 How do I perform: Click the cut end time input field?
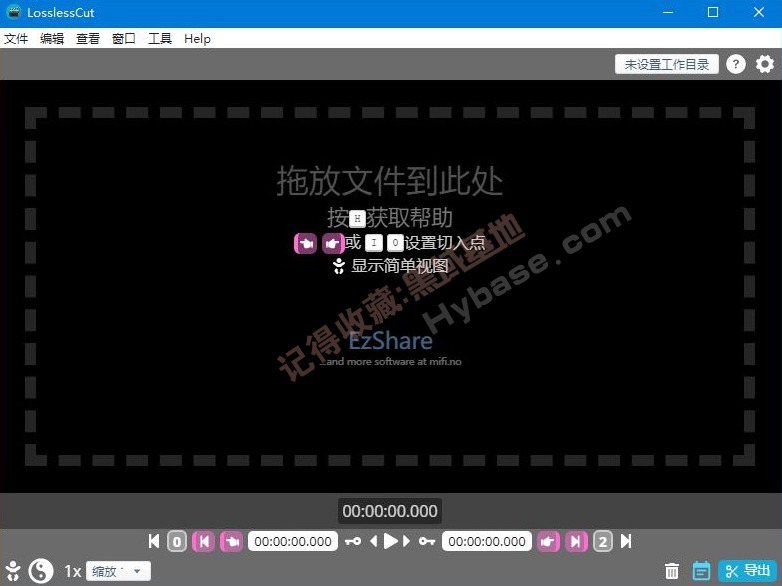click(487, 542)
